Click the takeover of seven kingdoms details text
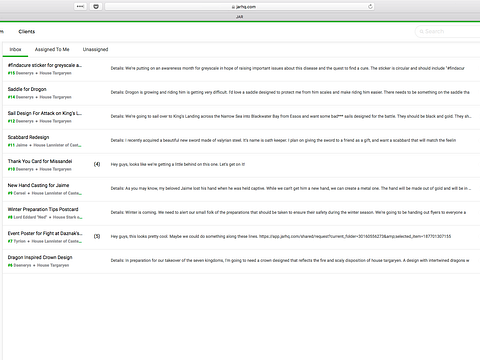This screenshot has height=360, width=480. tap(290, 260)
